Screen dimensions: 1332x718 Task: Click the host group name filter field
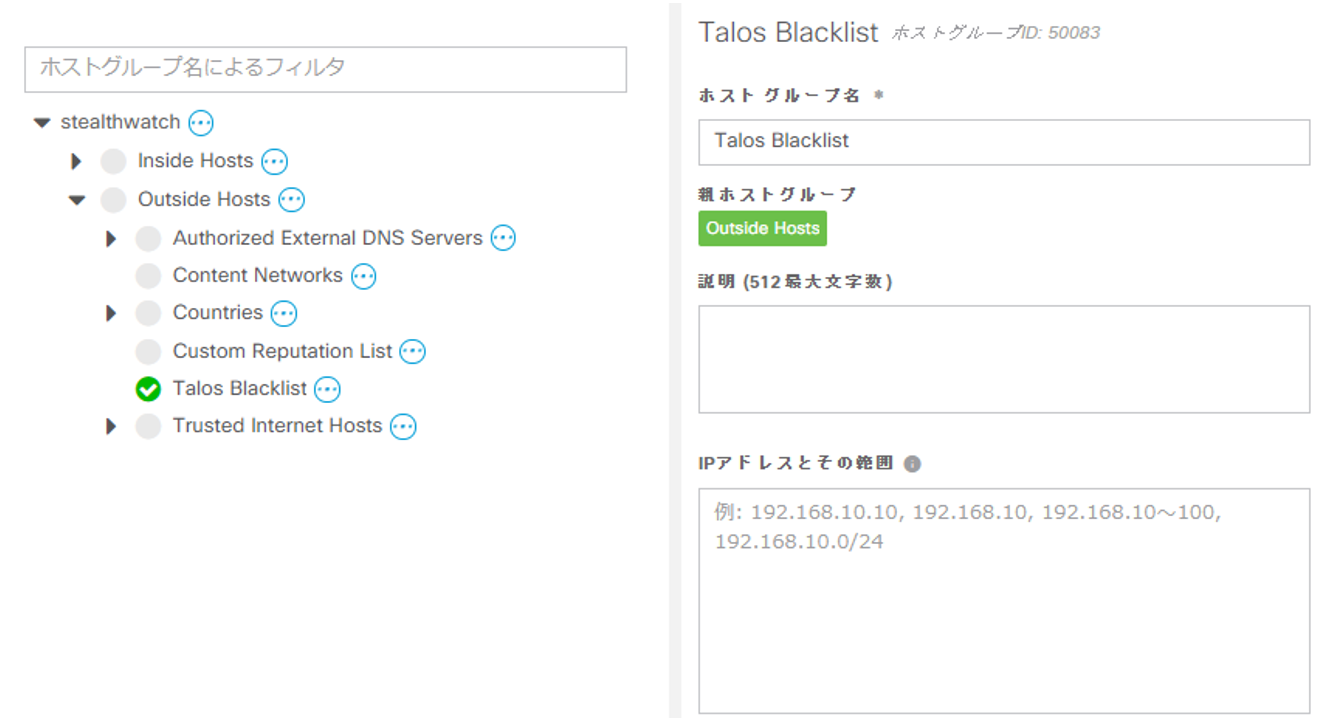pyautogui.click(x=325, y=69)
